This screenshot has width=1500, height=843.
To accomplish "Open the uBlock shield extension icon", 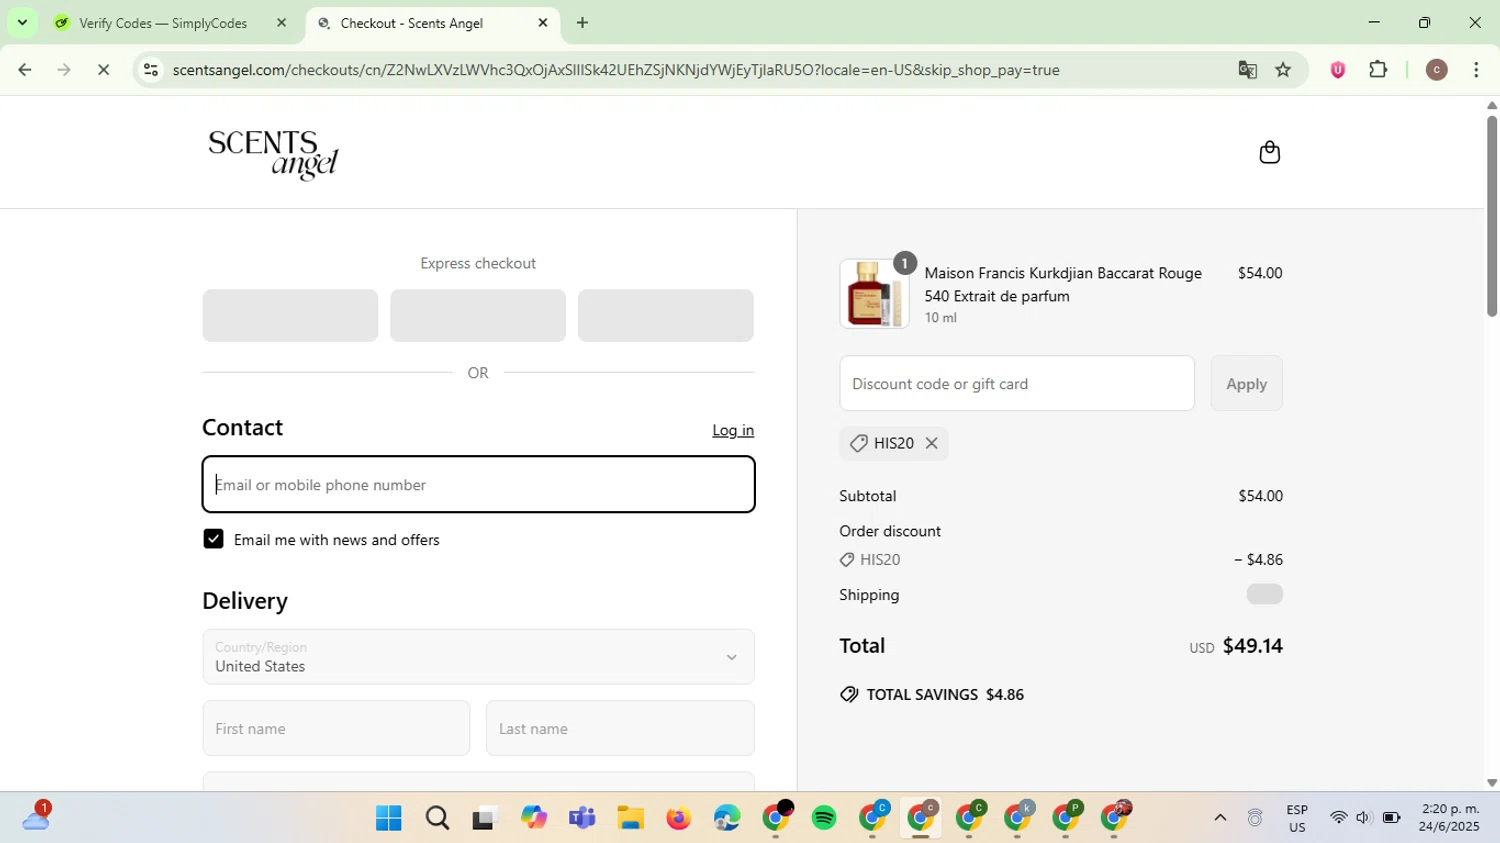I will [x=1338, y=70].
